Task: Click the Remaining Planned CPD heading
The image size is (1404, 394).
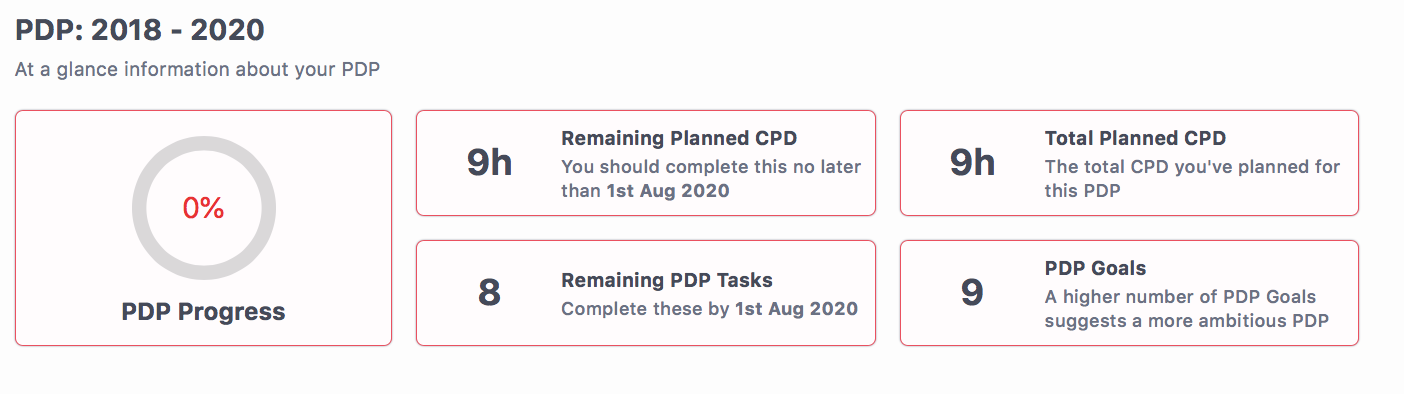Action: pyautogui.click(x=679, y=139)
